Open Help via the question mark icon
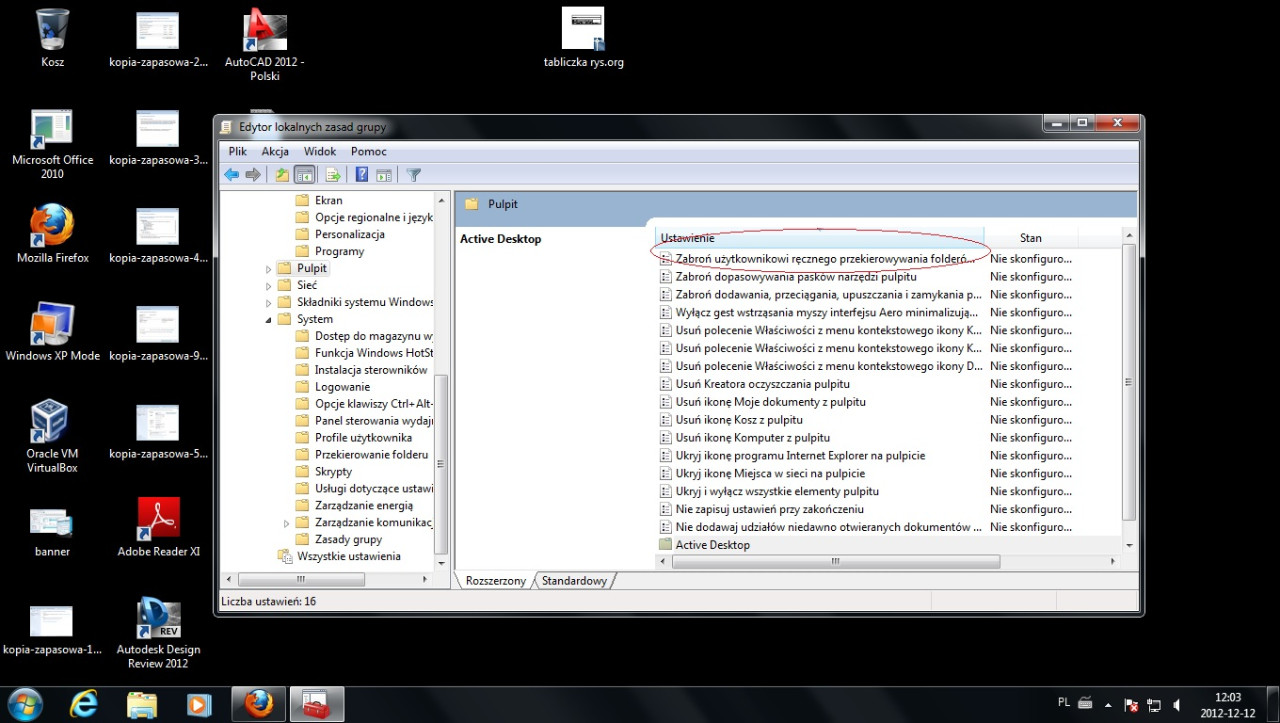1280x723 pixels. pos(362,175)
